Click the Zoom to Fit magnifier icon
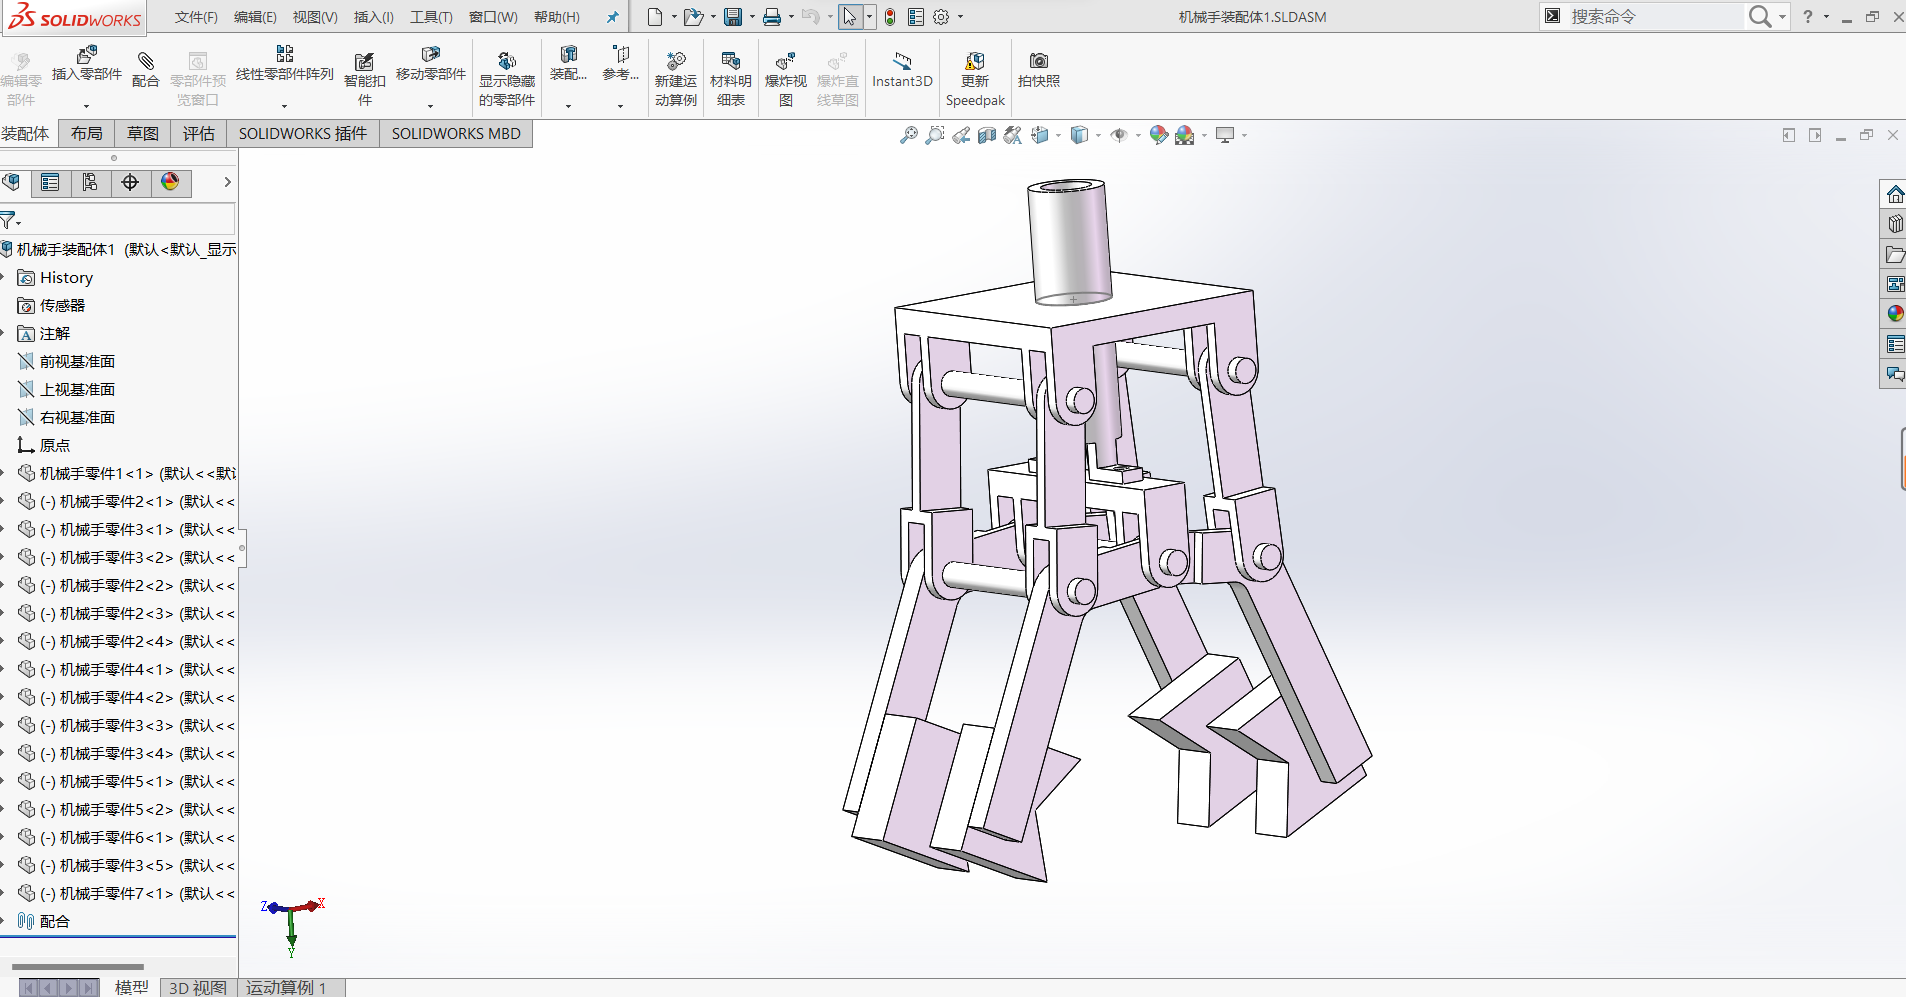 [x=908, y=135]
